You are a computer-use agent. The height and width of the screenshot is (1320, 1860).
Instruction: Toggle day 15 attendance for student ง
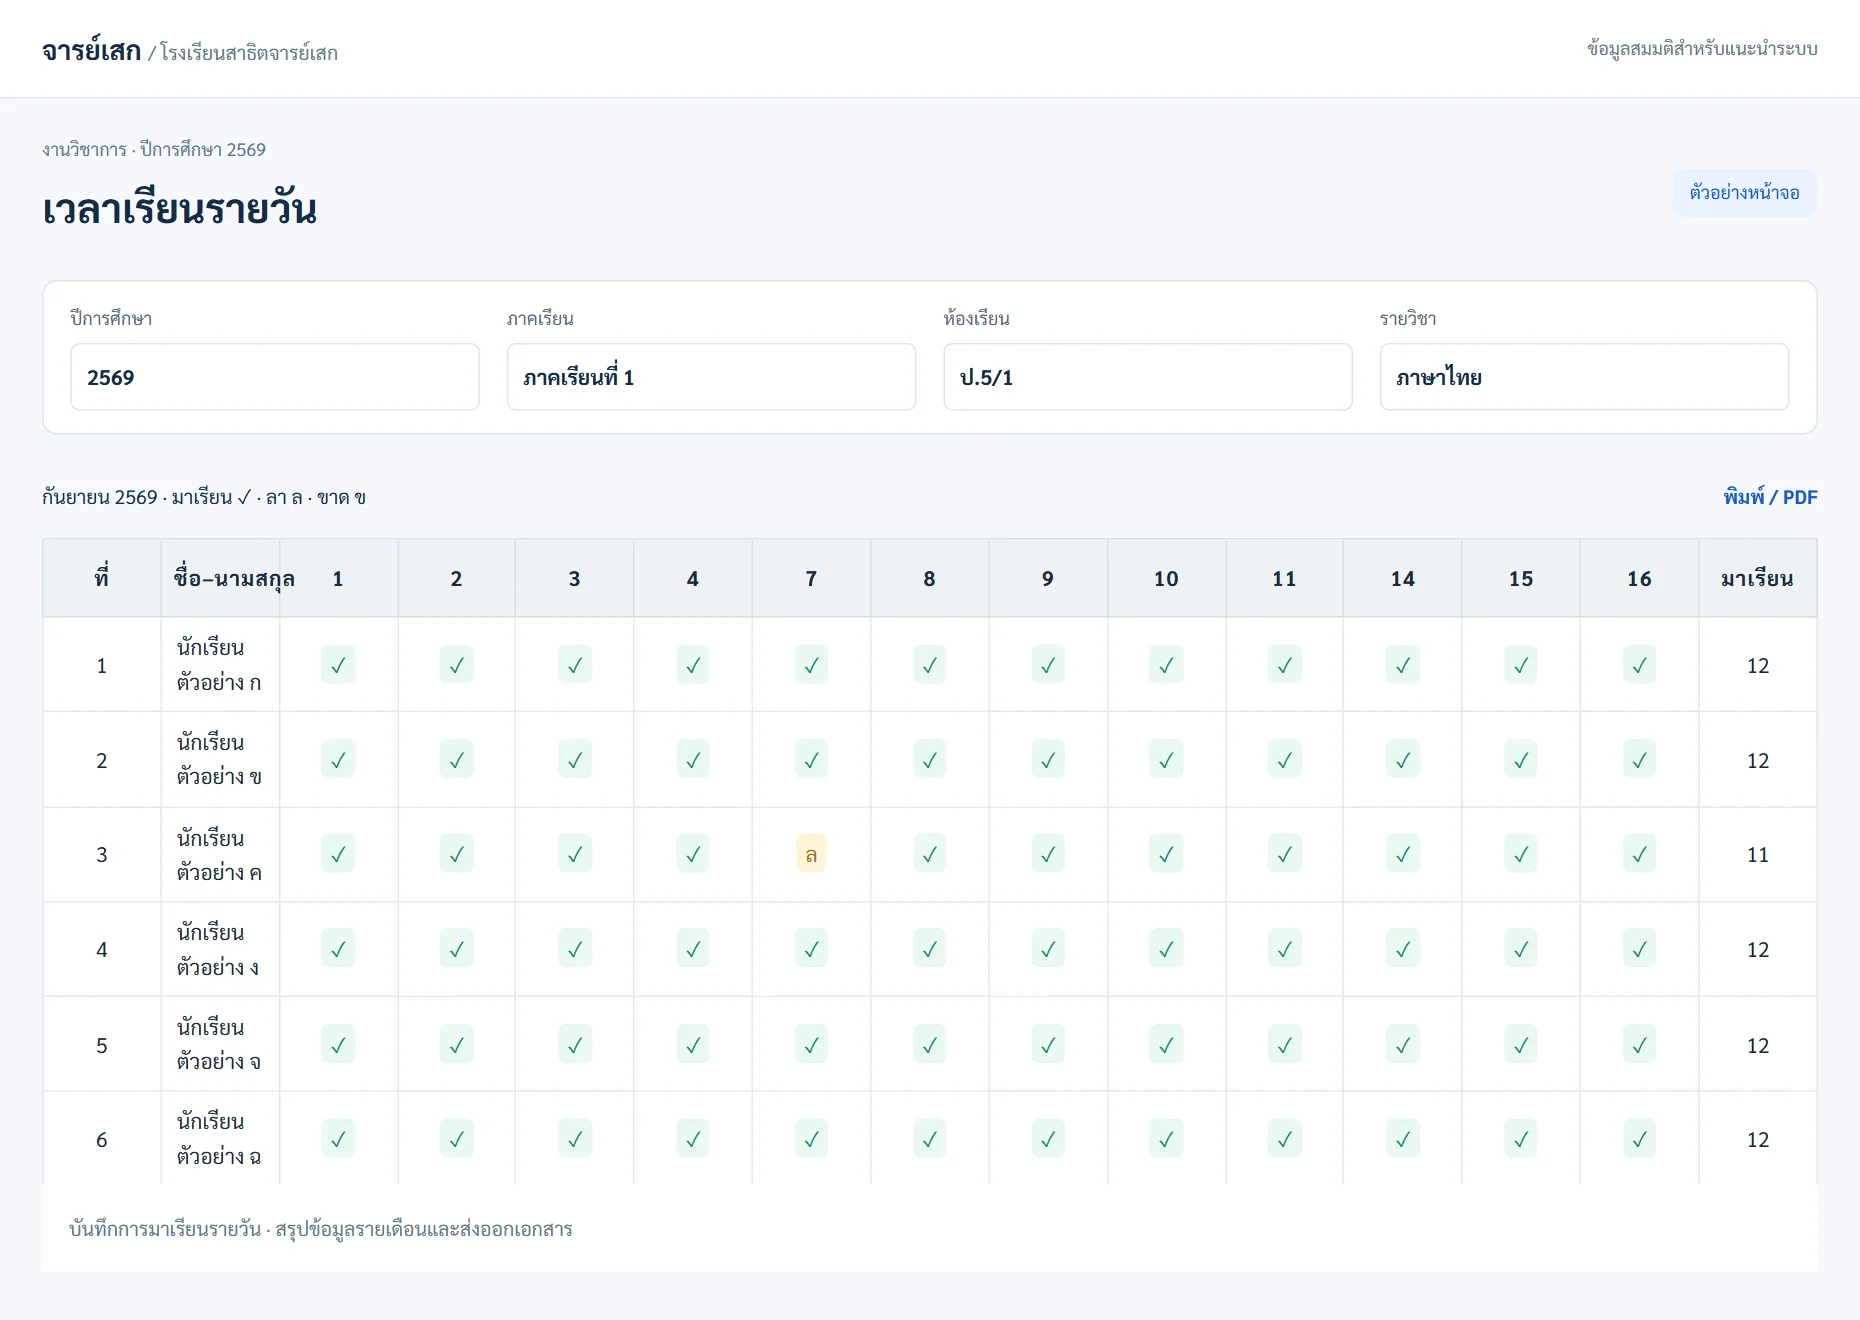point(1521,949)
